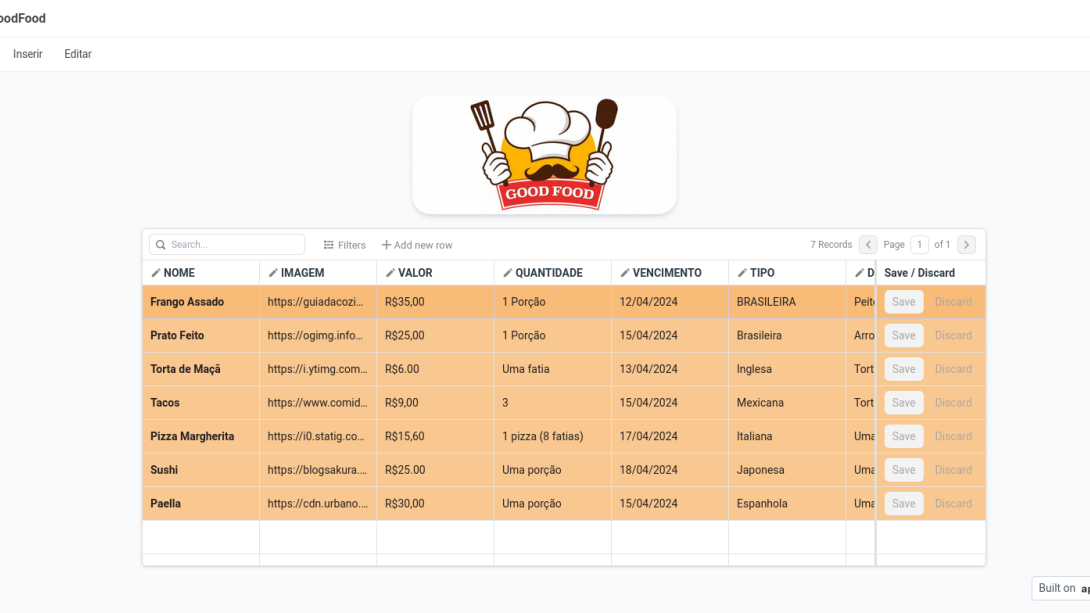Select the Paella name cell
Image resolution: width=1090 pixels, height=613 pixels.
coord(201,503)
